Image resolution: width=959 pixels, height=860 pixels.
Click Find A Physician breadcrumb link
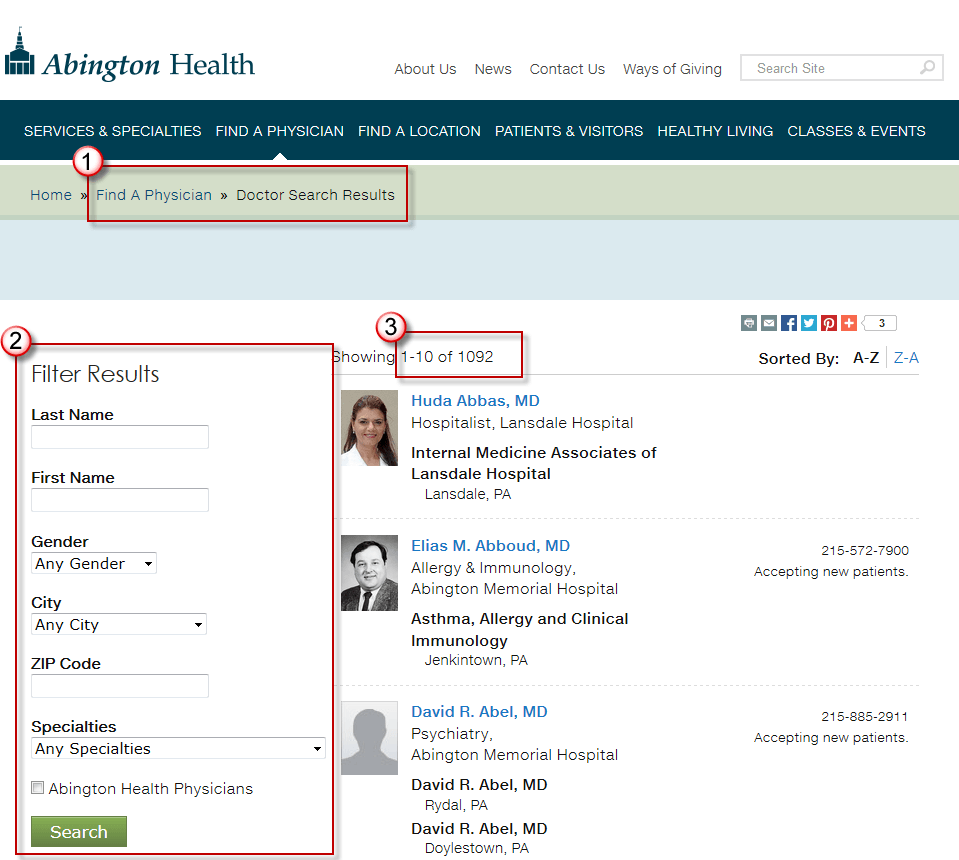(154, 195)
